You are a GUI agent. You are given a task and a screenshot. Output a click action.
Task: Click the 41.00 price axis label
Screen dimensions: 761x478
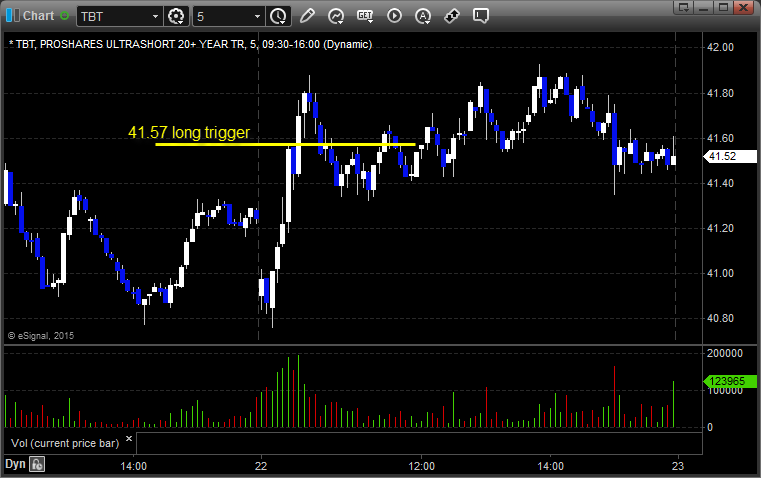(720, 273)
